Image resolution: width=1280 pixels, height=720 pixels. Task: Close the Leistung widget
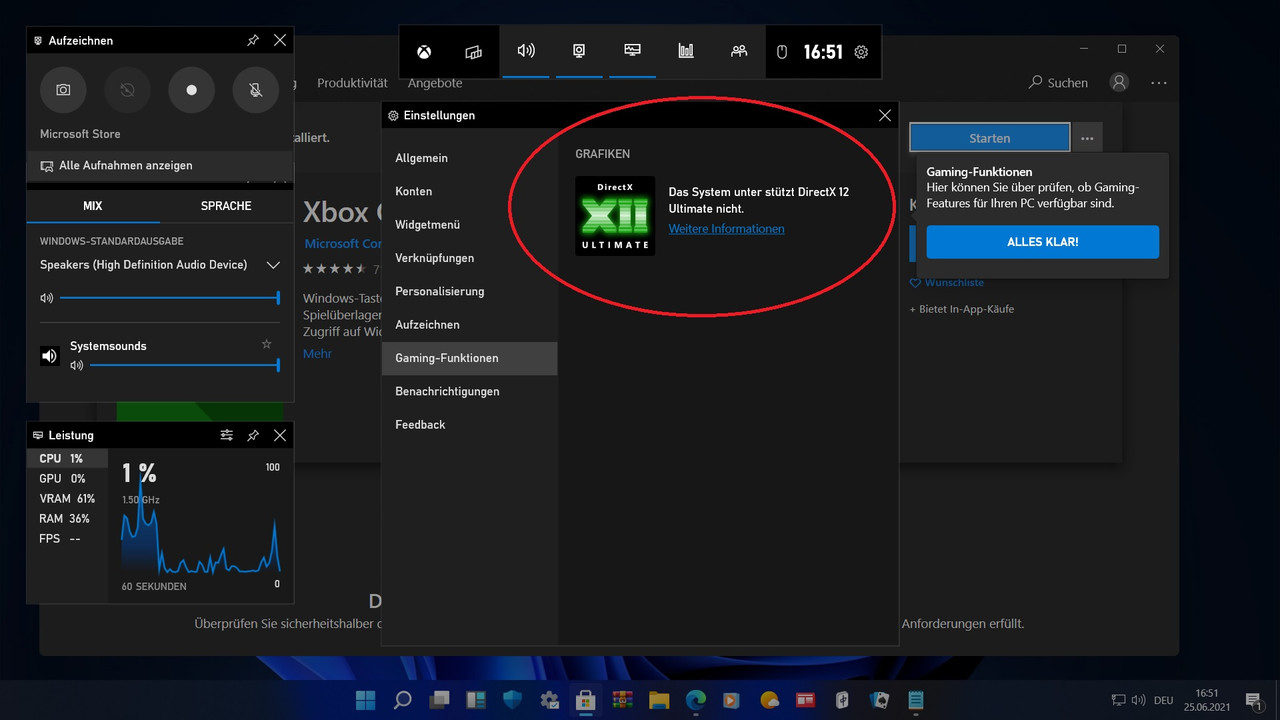280,436
